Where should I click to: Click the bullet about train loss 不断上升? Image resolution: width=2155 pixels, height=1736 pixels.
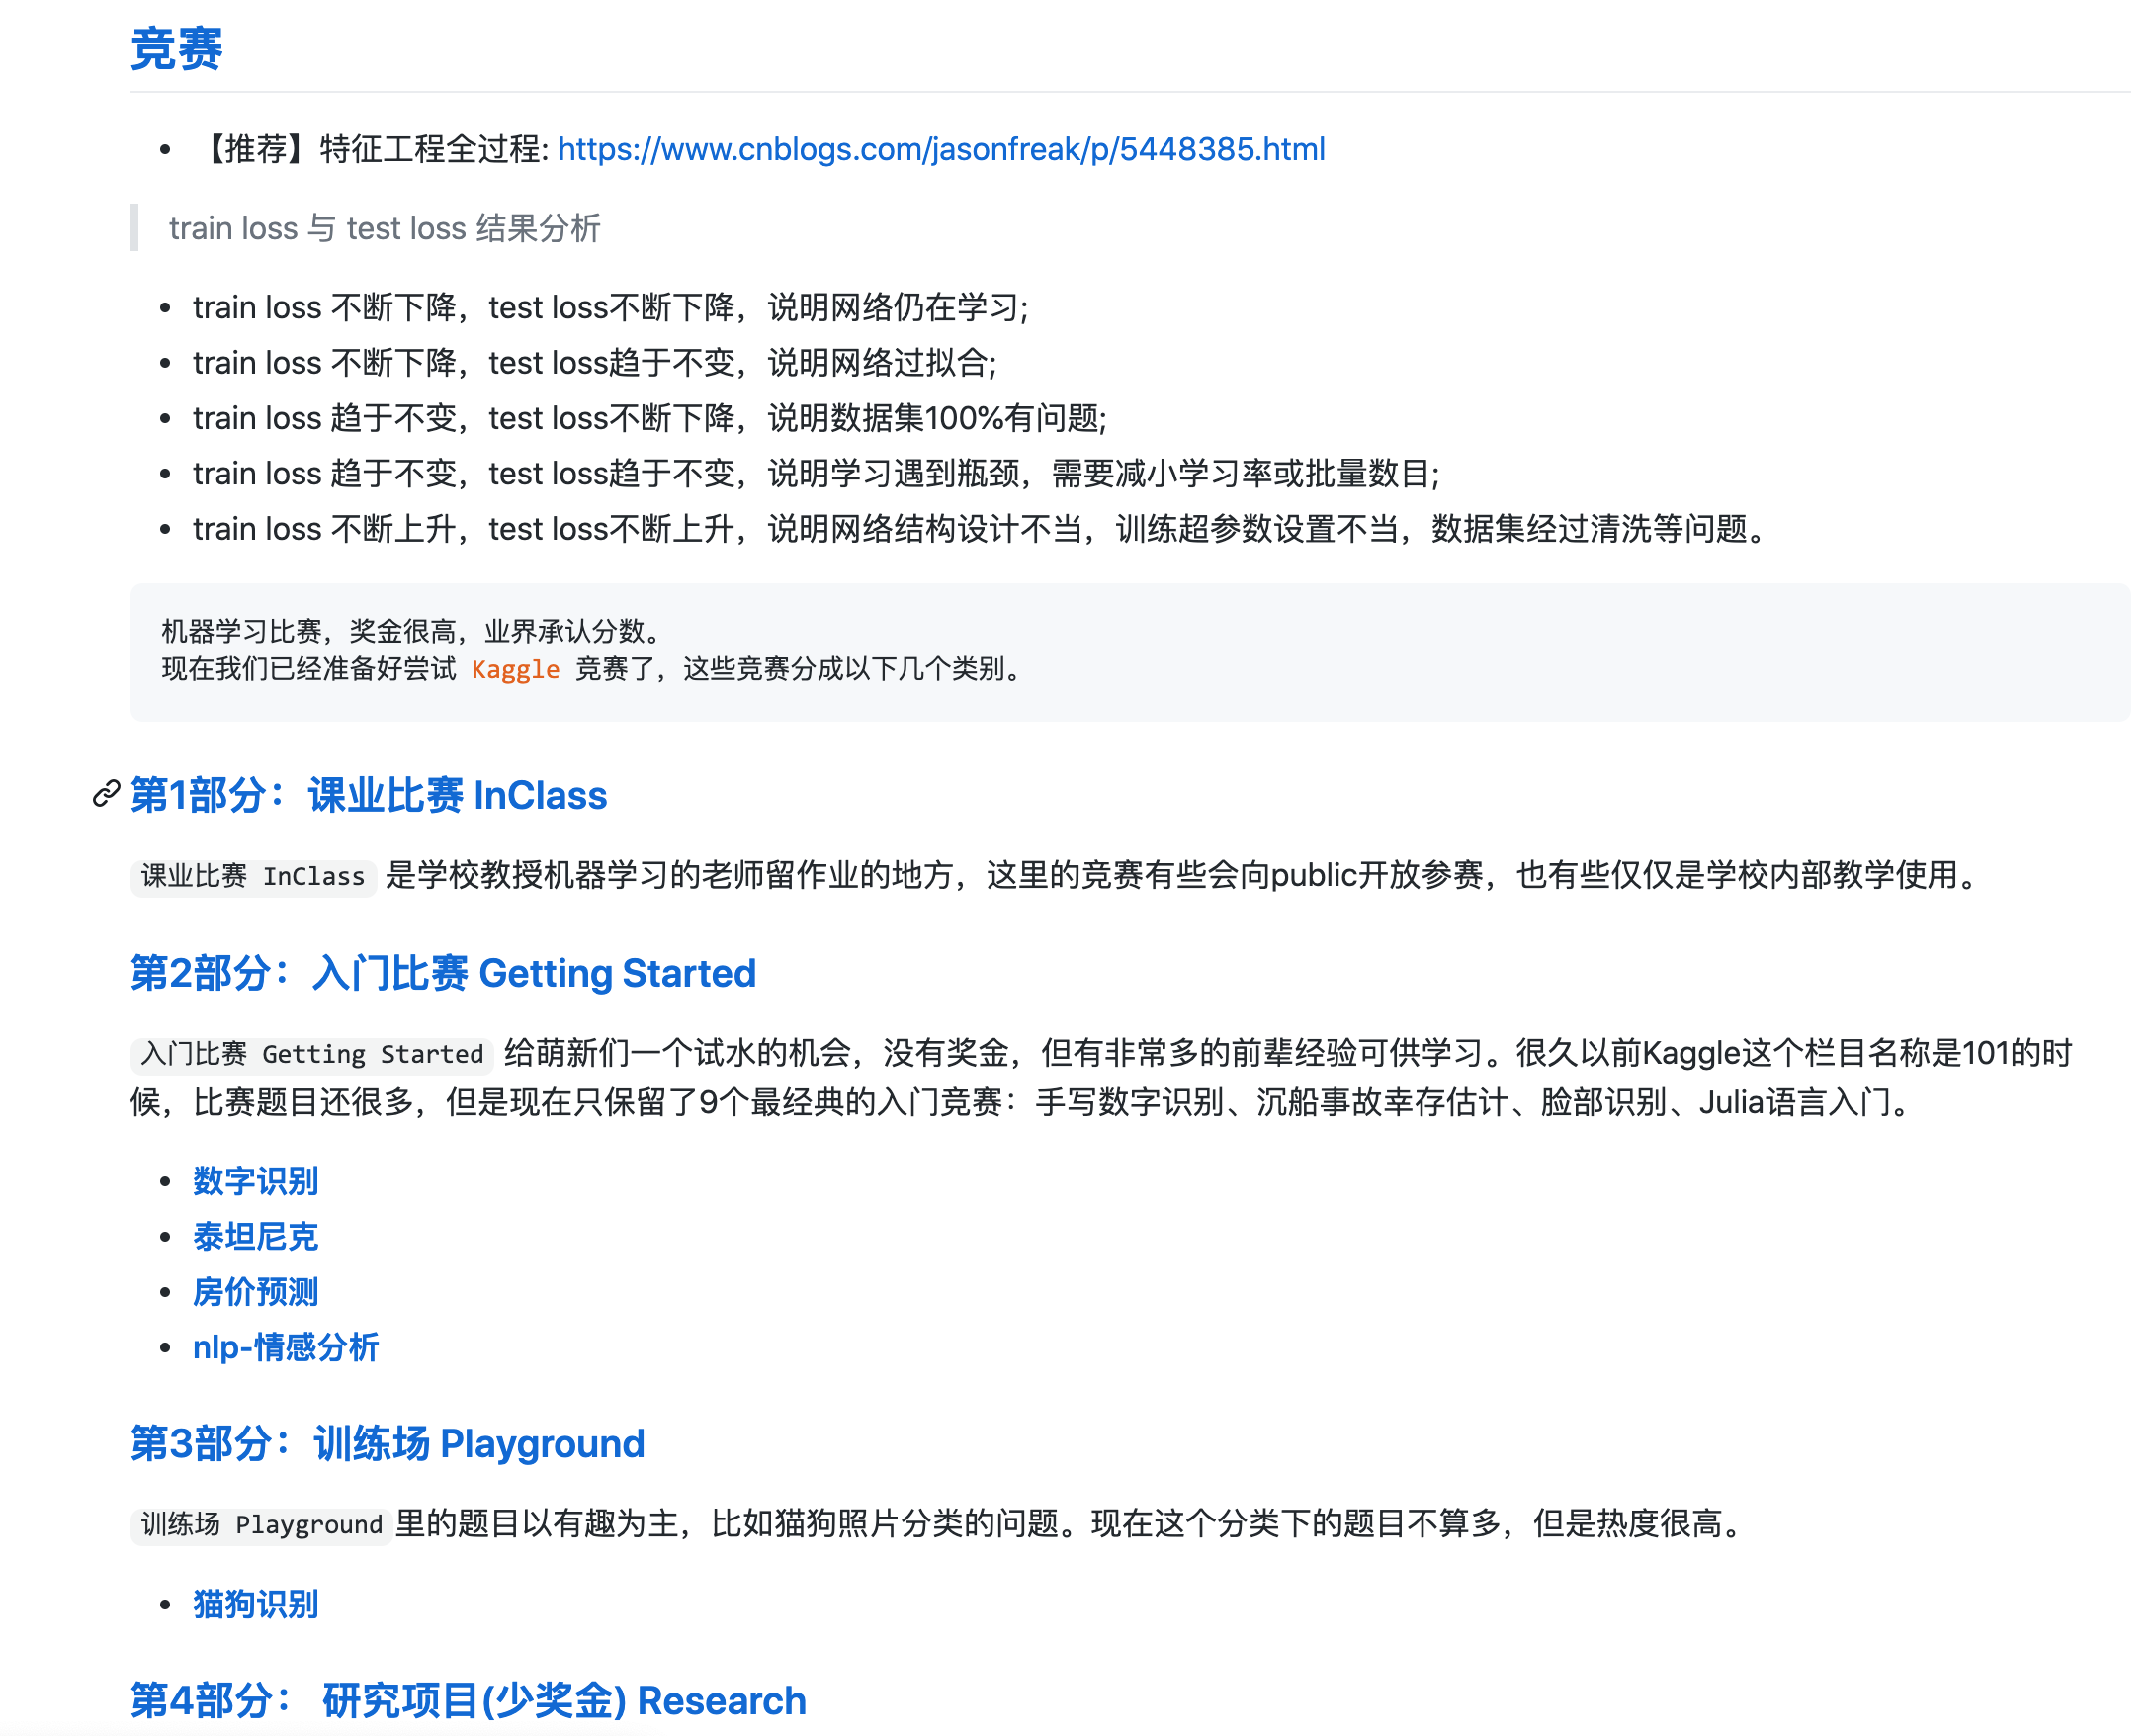[978, 530]
